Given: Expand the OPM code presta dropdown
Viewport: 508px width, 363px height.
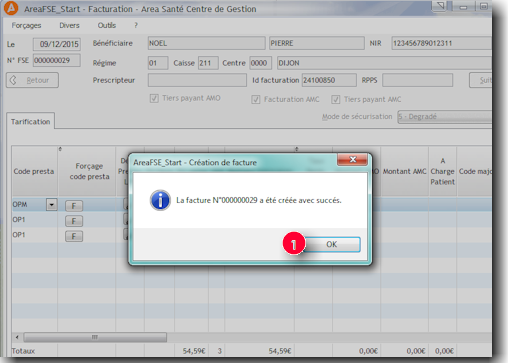Looking at the screenshot, I should [52, 204].
